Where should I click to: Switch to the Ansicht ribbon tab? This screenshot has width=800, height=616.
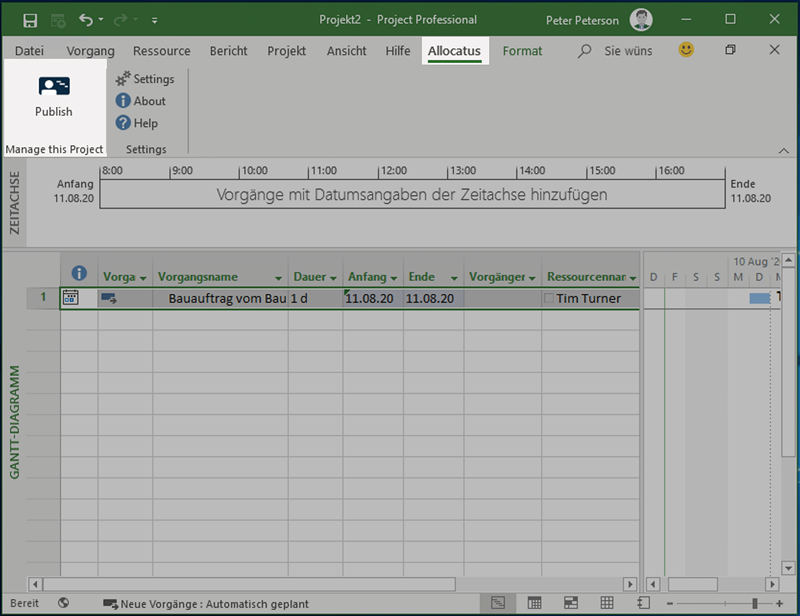pos(346,51)
